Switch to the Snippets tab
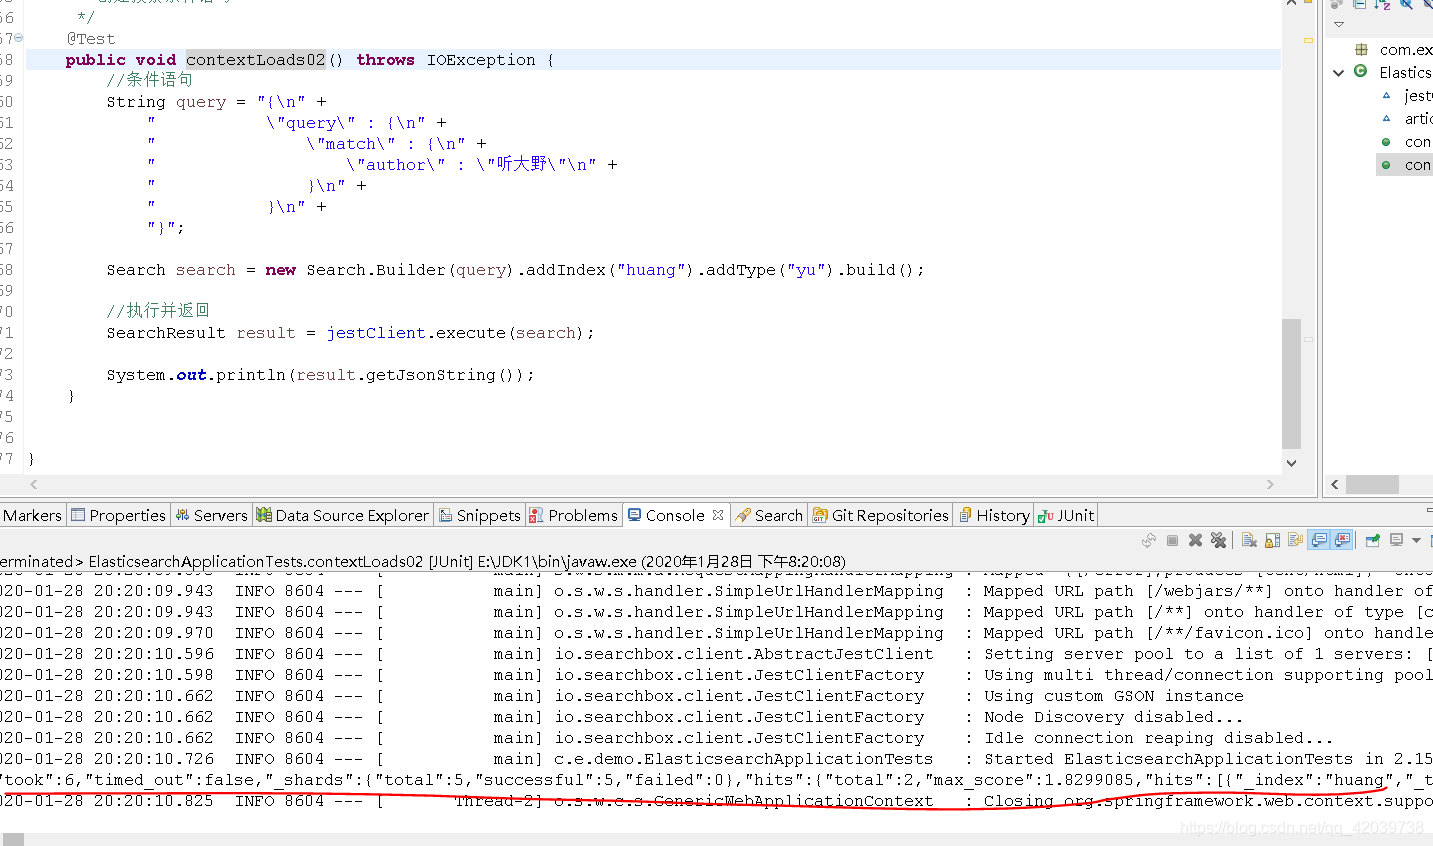Screen dimensions: 1433x846 (x=480, y=515)
